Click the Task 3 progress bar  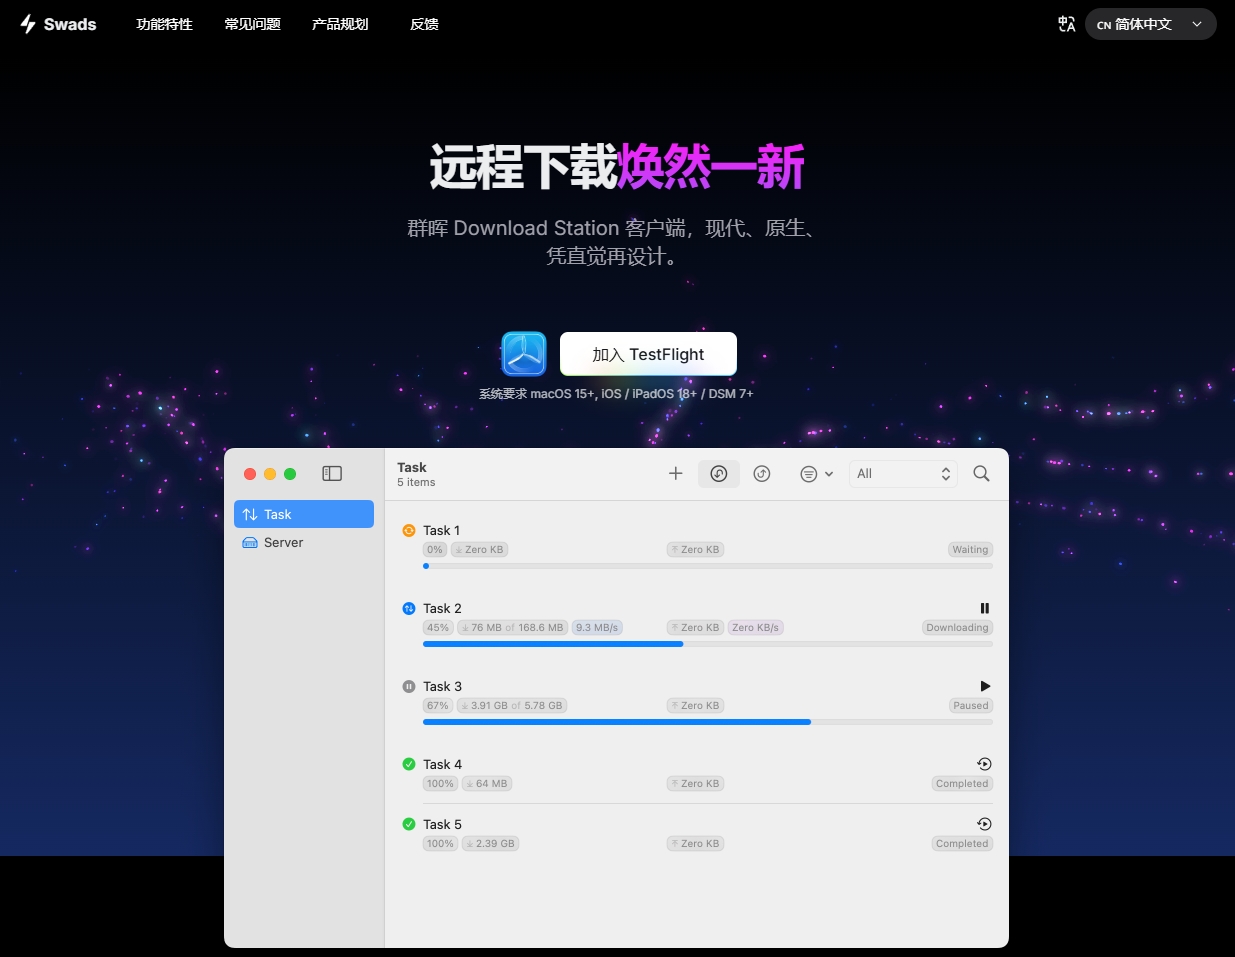coord(708,722)
